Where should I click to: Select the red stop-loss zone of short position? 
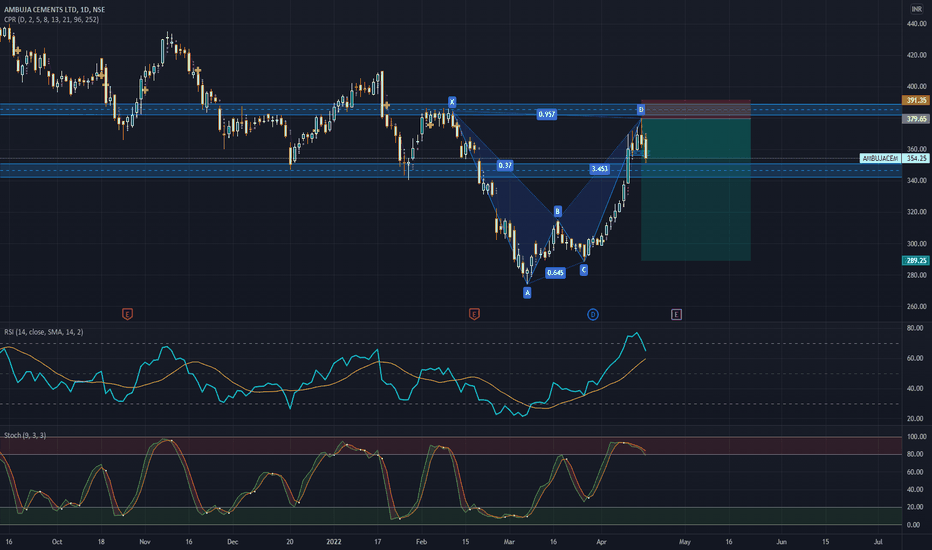point(695,109)
